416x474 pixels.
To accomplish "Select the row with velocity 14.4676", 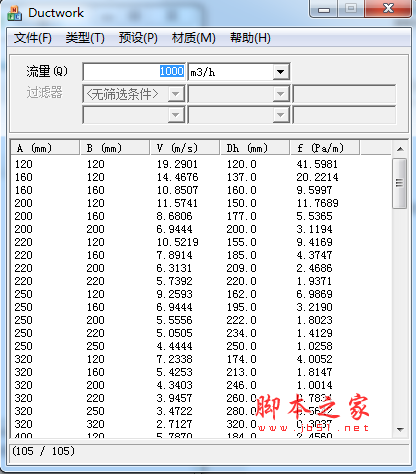I will point(201,177).
